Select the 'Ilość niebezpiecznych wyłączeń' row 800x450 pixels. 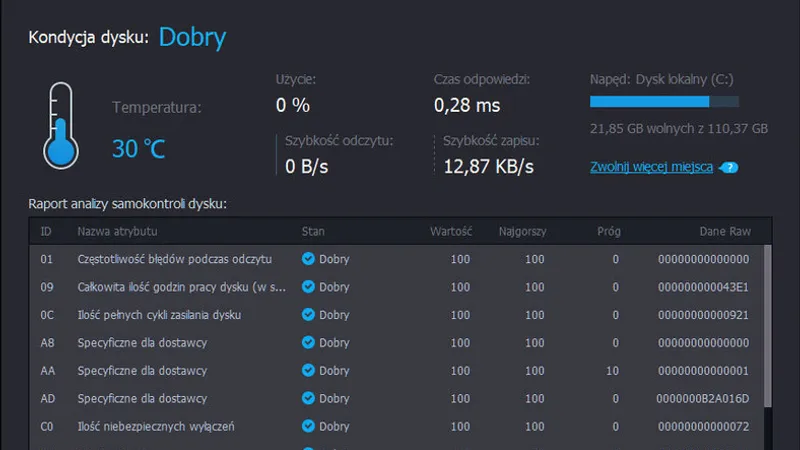(156, 427)
